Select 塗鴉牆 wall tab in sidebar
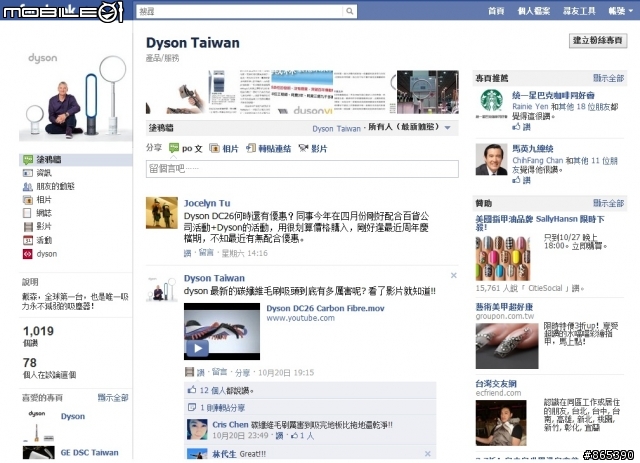This screenshot has width=640, height=463. click(x=76, y=160)
